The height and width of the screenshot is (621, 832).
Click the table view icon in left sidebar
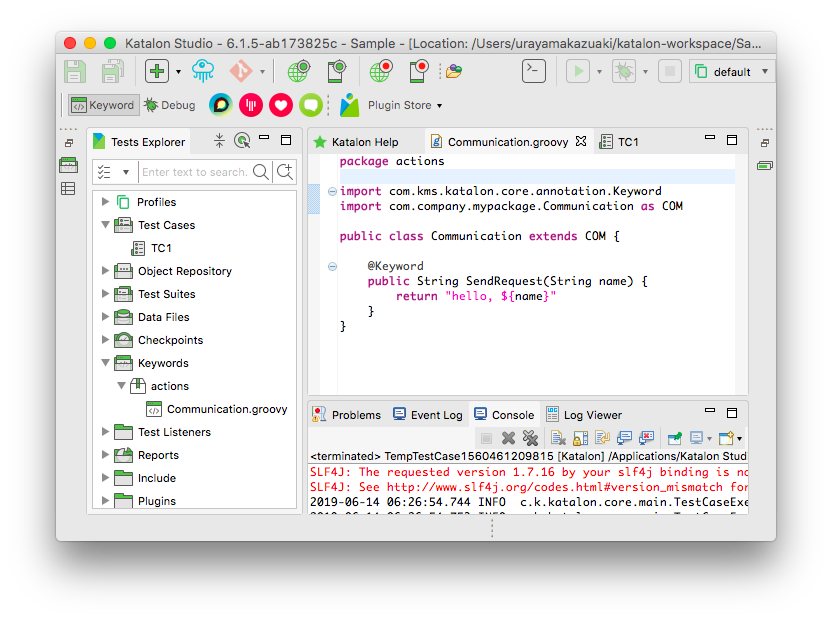68,188
